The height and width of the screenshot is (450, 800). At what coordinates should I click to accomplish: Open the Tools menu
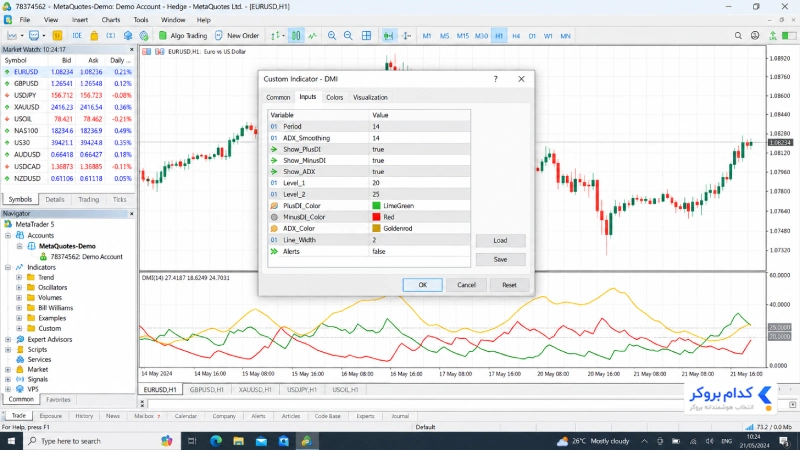(x=141, y=20)
